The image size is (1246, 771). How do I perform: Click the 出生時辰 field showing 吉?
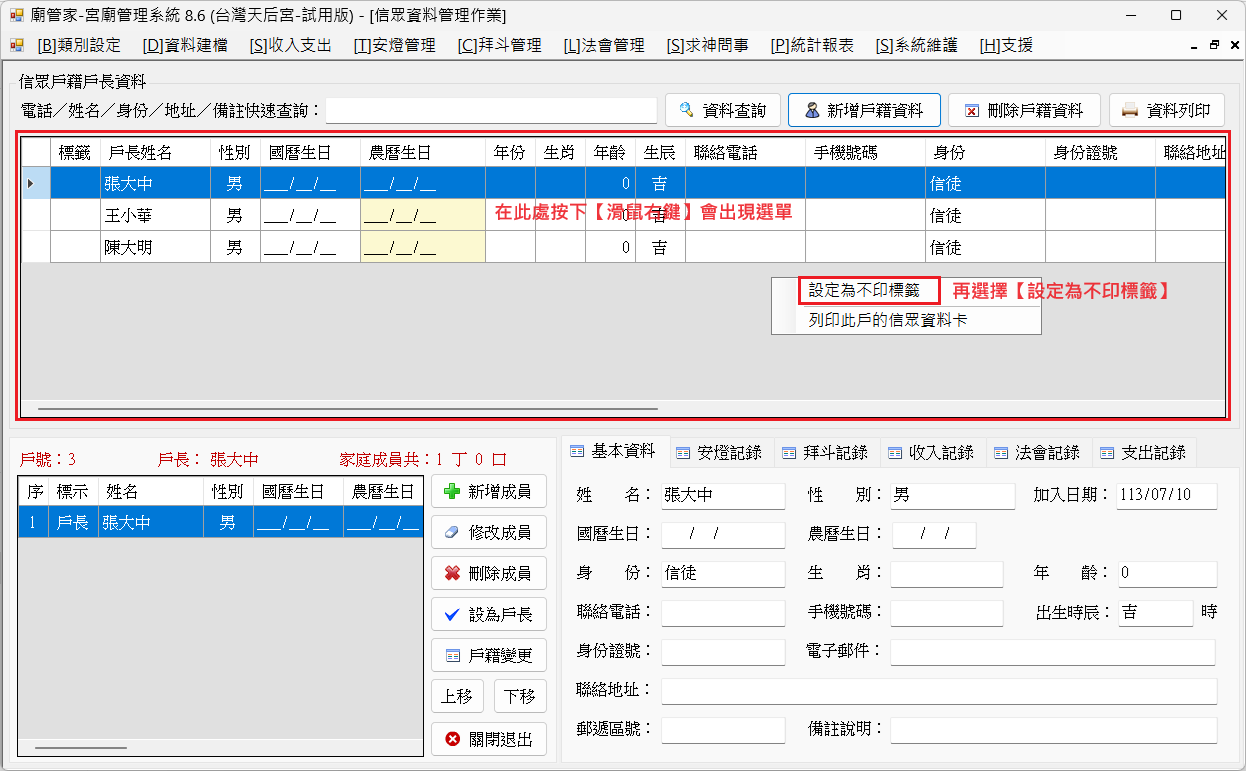(x=1155, y=613)
